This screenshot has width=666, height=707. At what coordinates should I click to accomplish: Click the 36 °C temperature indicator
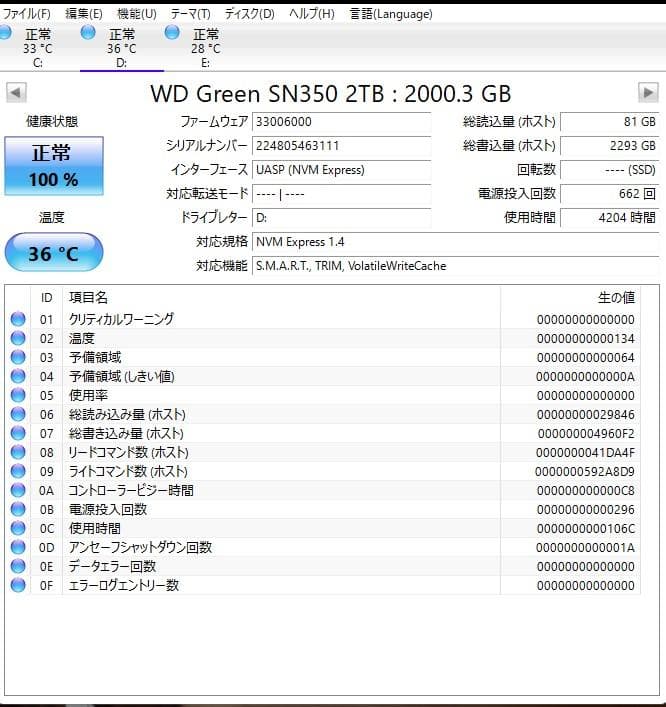[54, 252]
